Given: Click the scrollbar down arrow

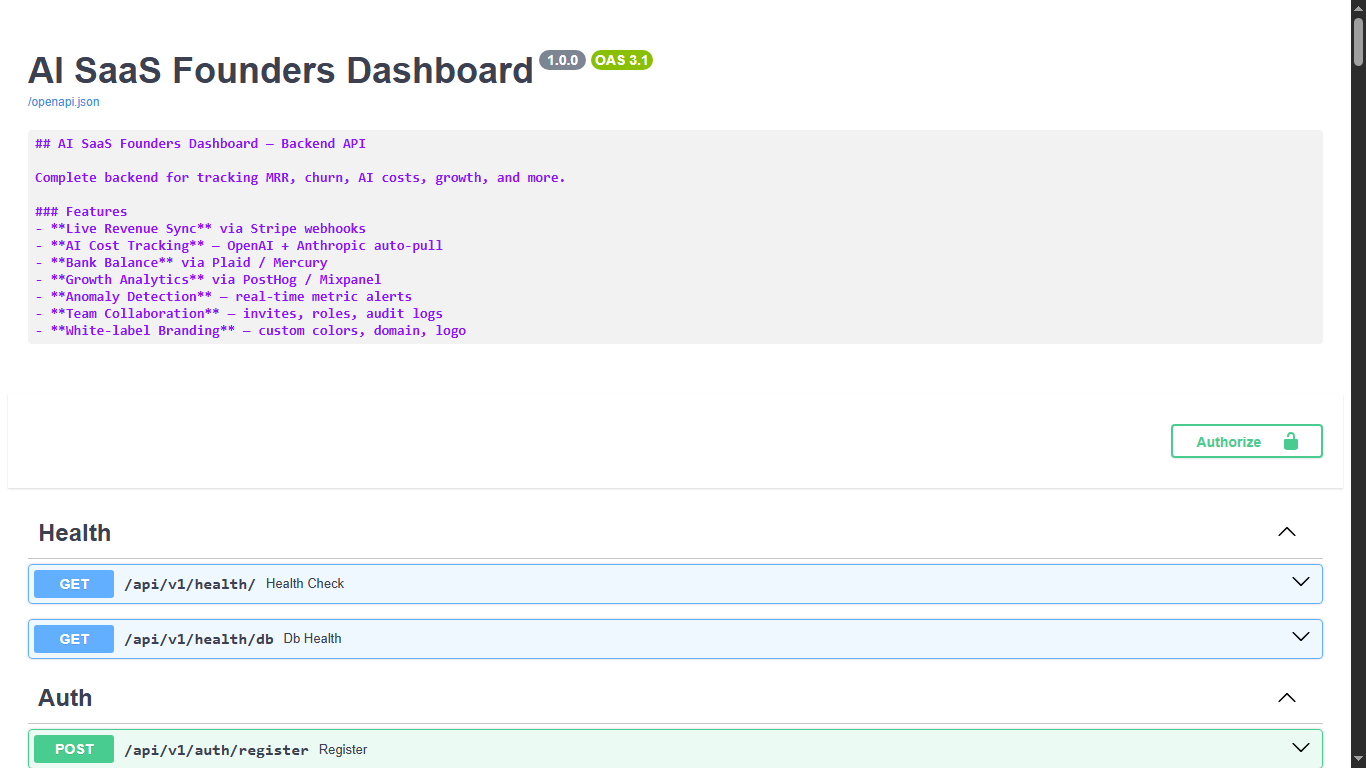Looking at the screenshot, I should (1359, 760).
